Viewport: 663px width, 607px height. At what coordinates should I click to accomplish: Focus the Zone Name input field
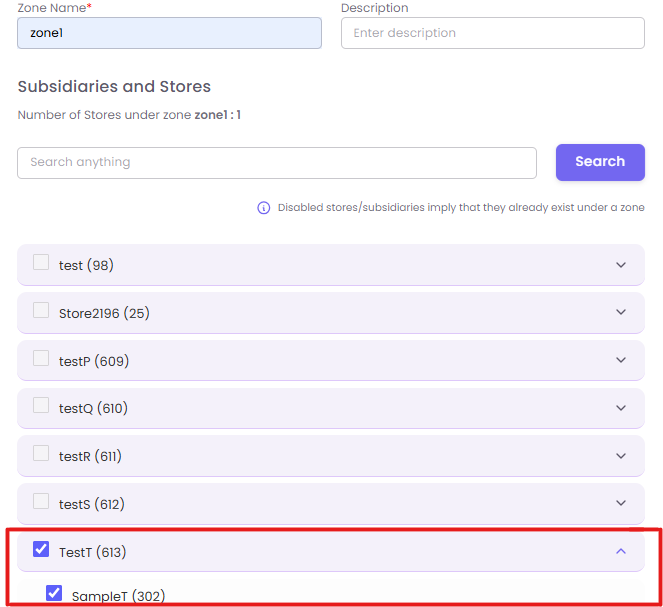pyautogui.click(x=169, y=33)
